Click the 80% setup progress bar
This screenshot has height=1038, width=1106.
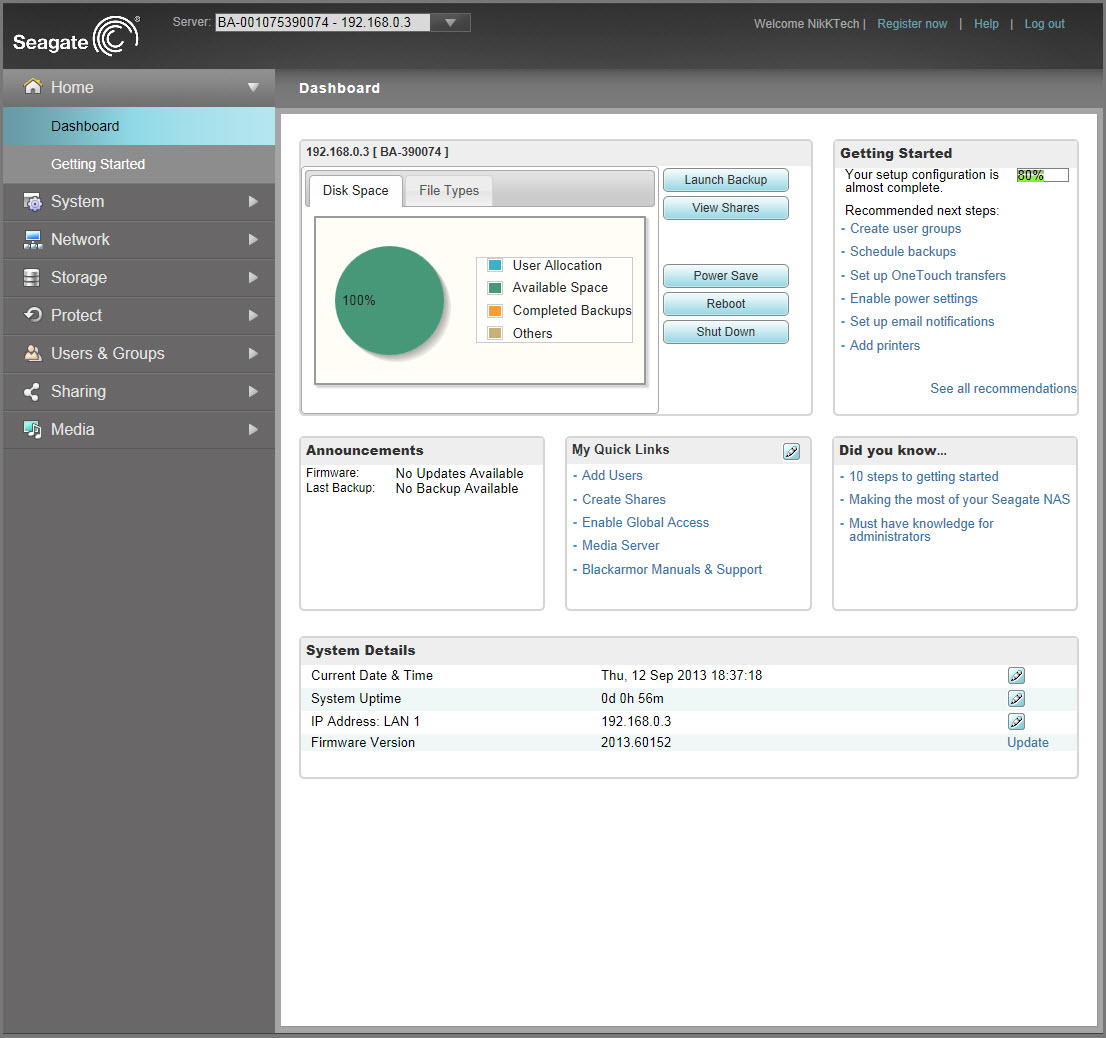(1043, 175)
